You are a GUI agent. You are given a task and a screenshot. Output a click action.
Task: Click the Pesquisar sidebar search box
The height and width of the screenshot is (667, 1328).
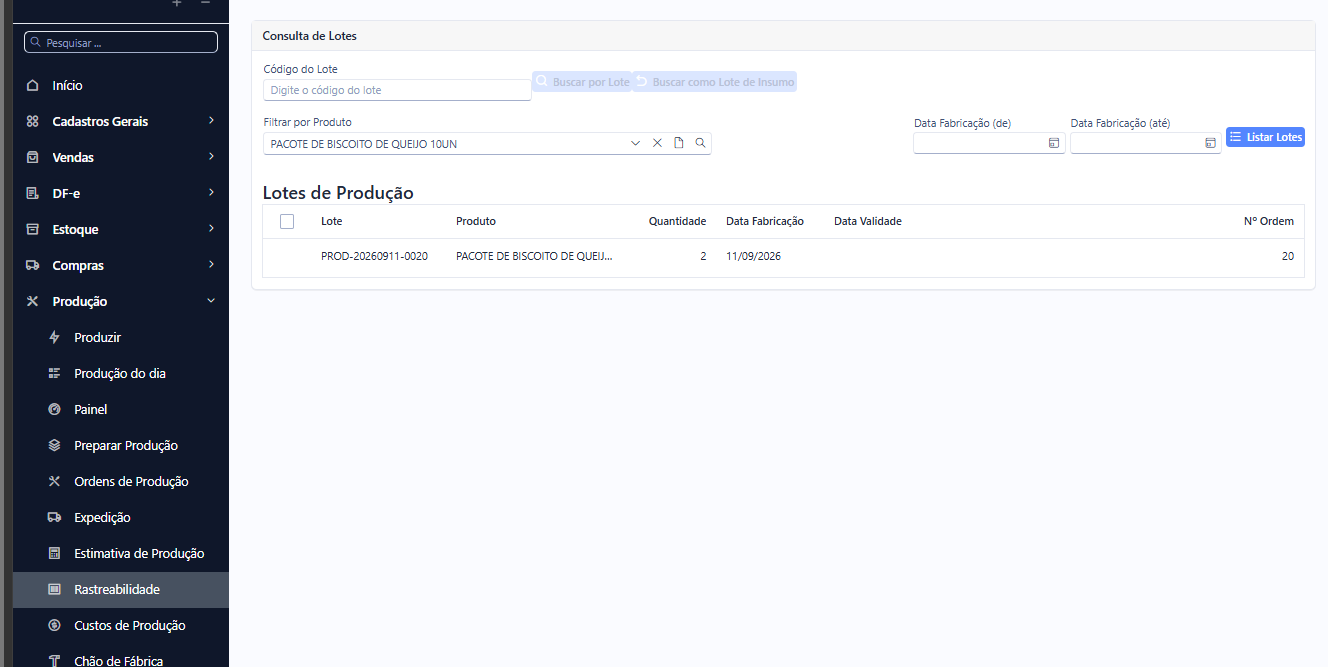[121, 43]
